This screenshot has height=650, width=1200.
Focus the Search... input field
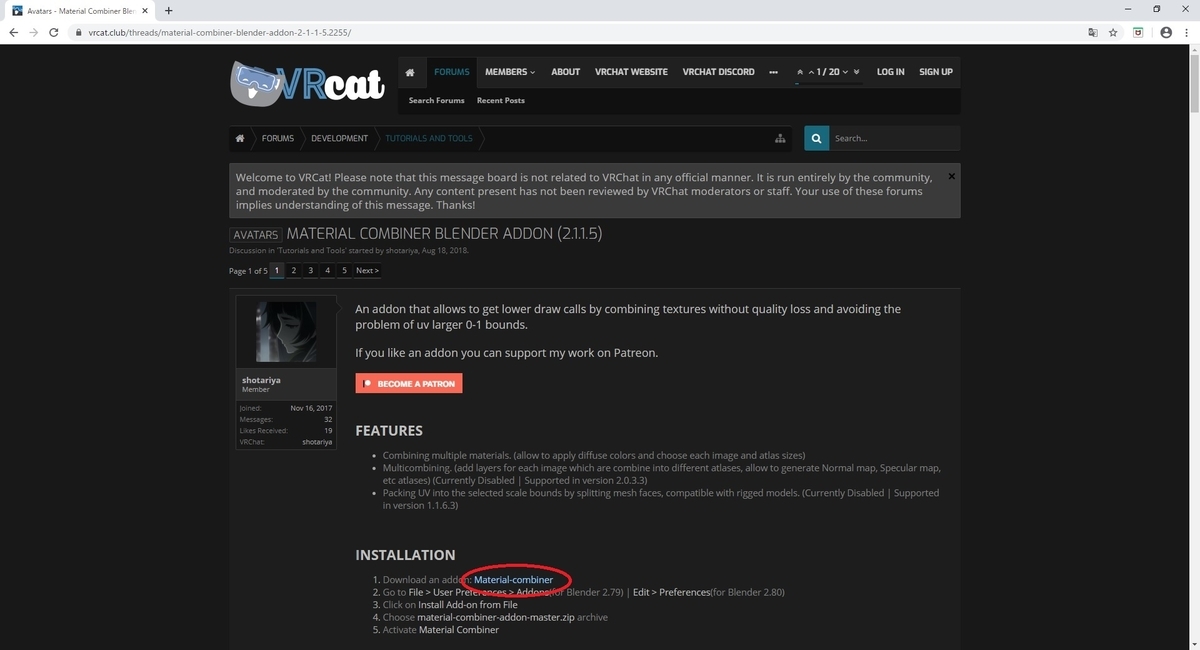[x=894, y=138]
